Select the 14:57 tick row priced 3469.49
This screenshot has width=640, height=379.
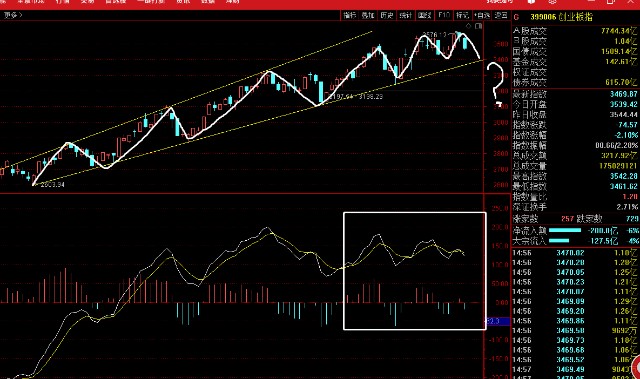(576, 369)
